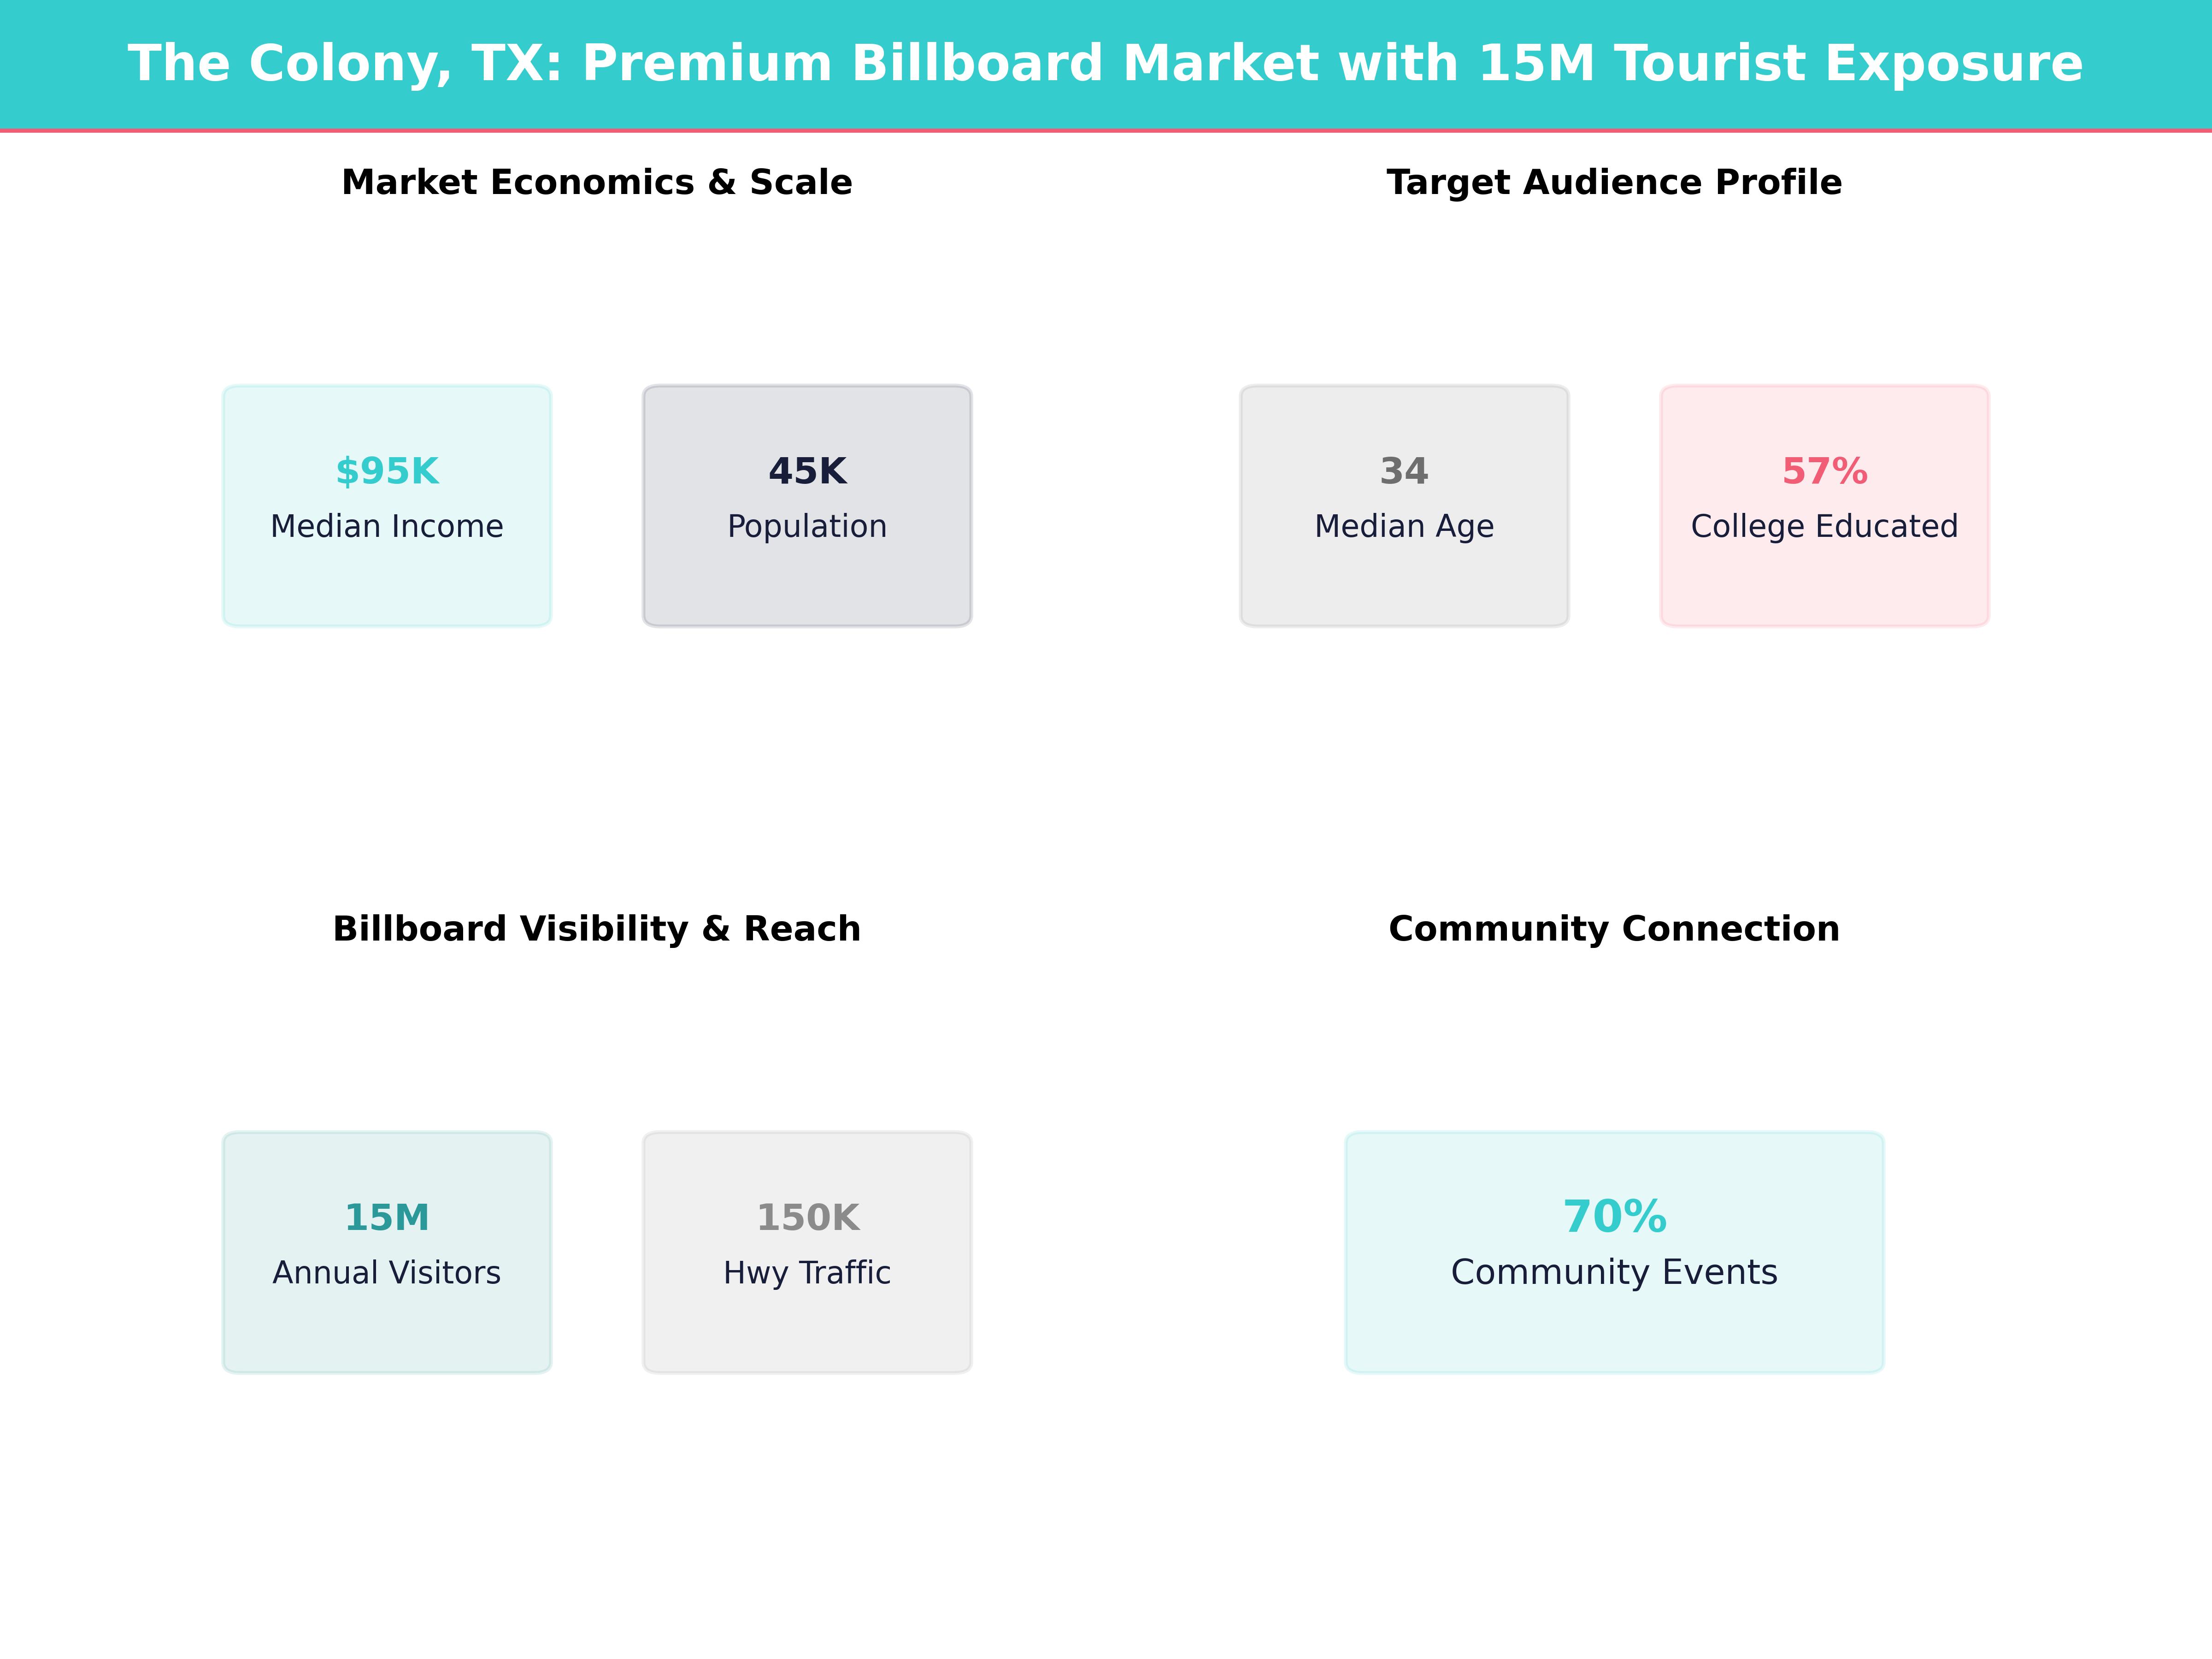The width and height of the screenshot is (2212, 1659).
Task: Select the Median Age label
Action: [x=1404, y=526]
